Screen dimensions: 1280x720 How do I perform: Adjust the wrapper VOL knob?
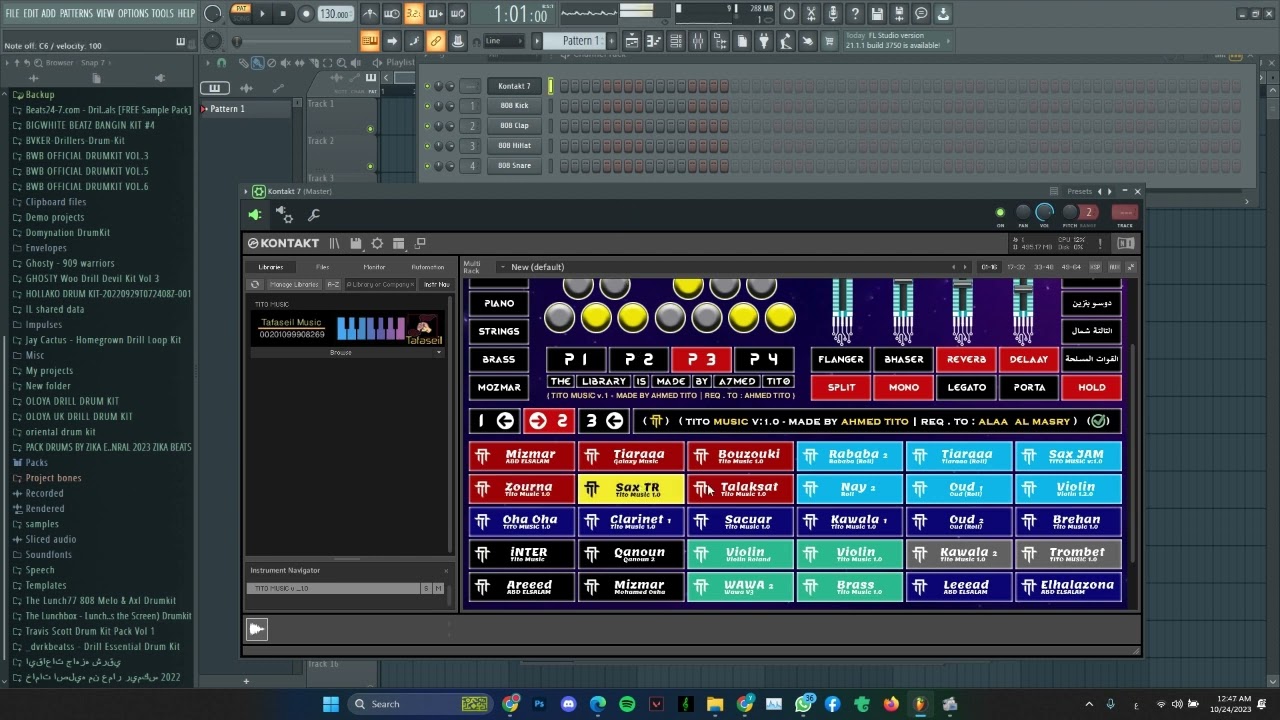1045,212
